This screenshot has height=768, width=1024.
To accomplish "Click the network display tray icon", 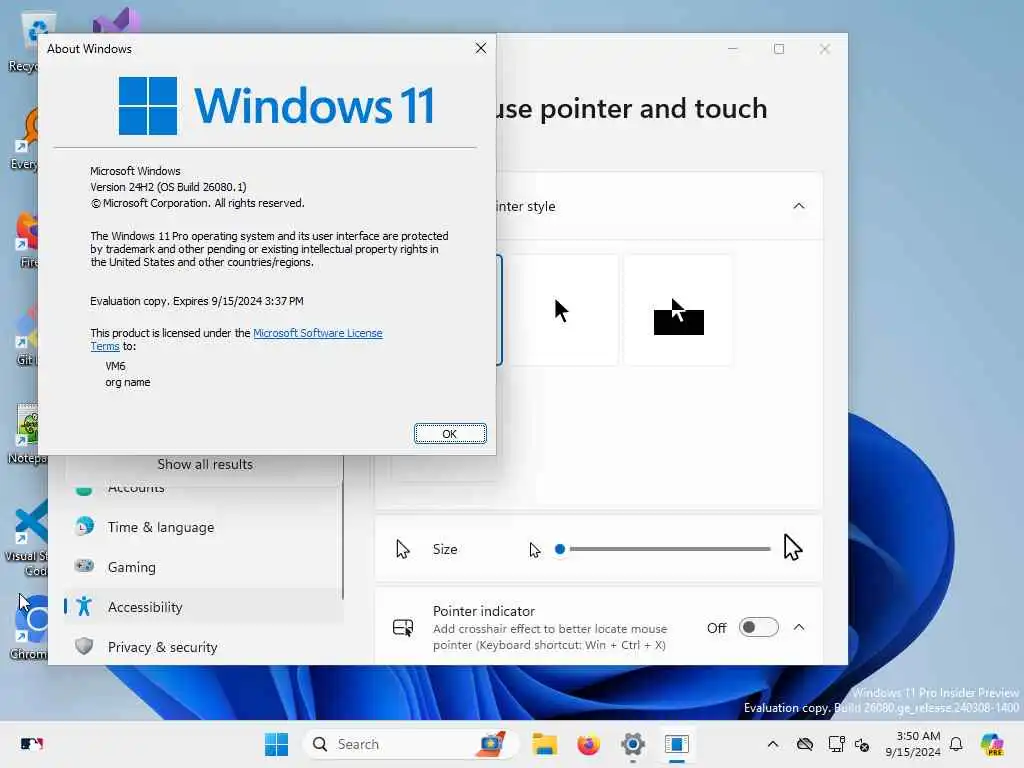I will click(836, 744).
